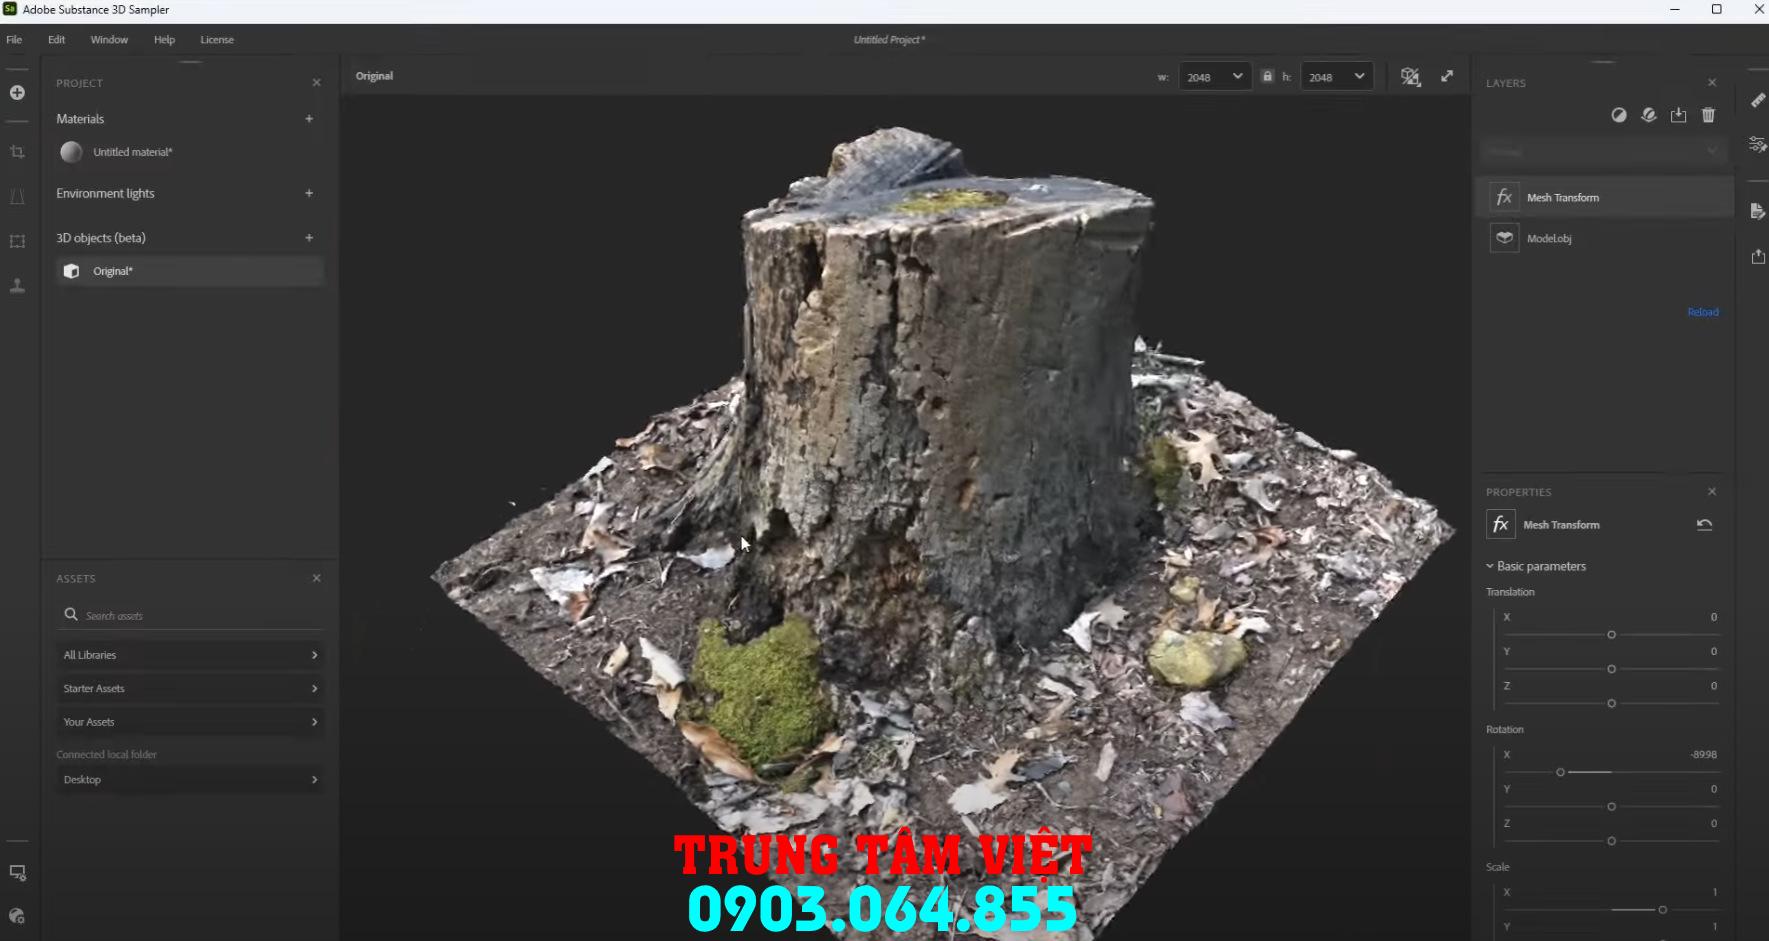1769x941 pixels.
Task: Select the Original* 3D object entry
Action: click(x=190, y=271)
